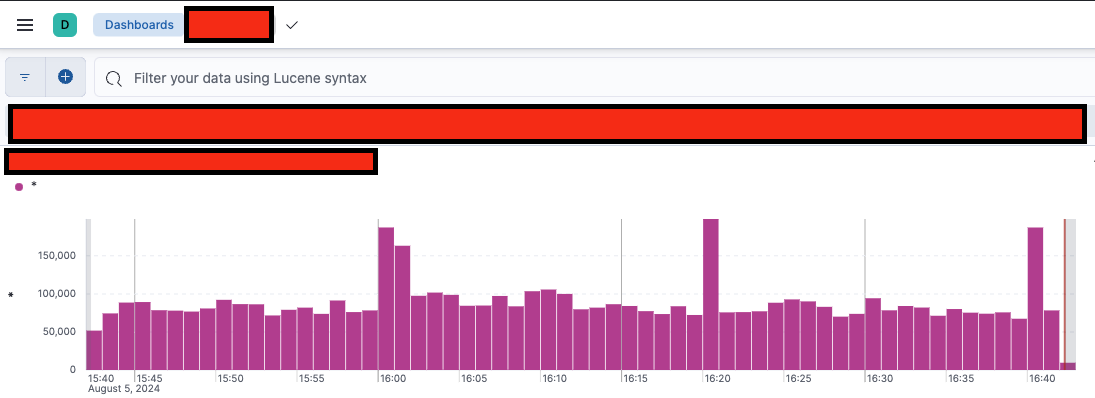Open the saved filter options menu
The image size is (1095, 398).
(x=25, y=77)
